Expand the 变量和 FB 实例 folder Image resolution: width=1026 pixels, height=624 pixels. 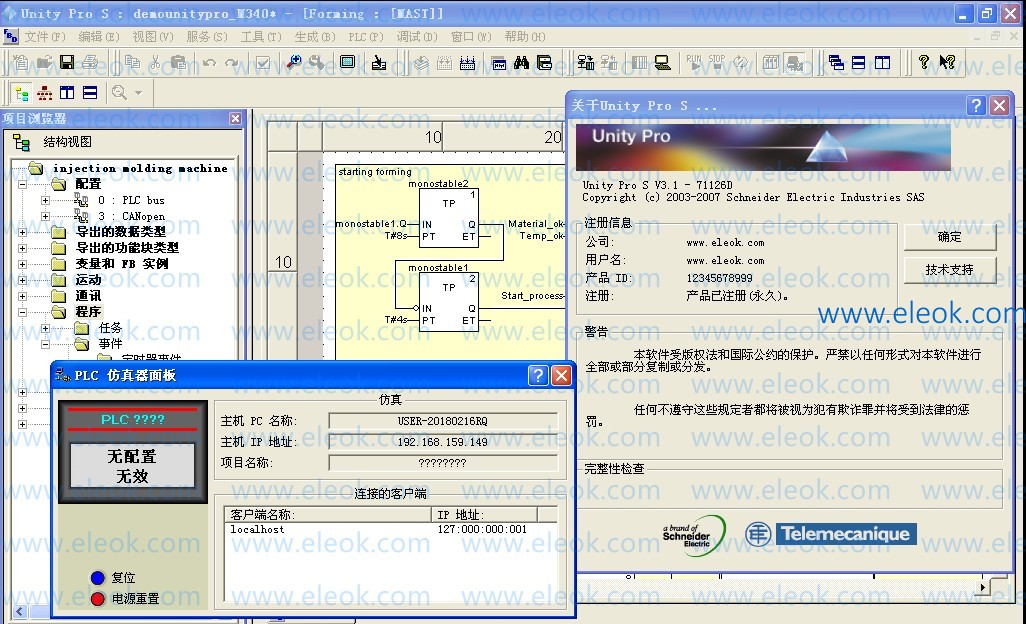pyautogui.click(x=22, y=264)
